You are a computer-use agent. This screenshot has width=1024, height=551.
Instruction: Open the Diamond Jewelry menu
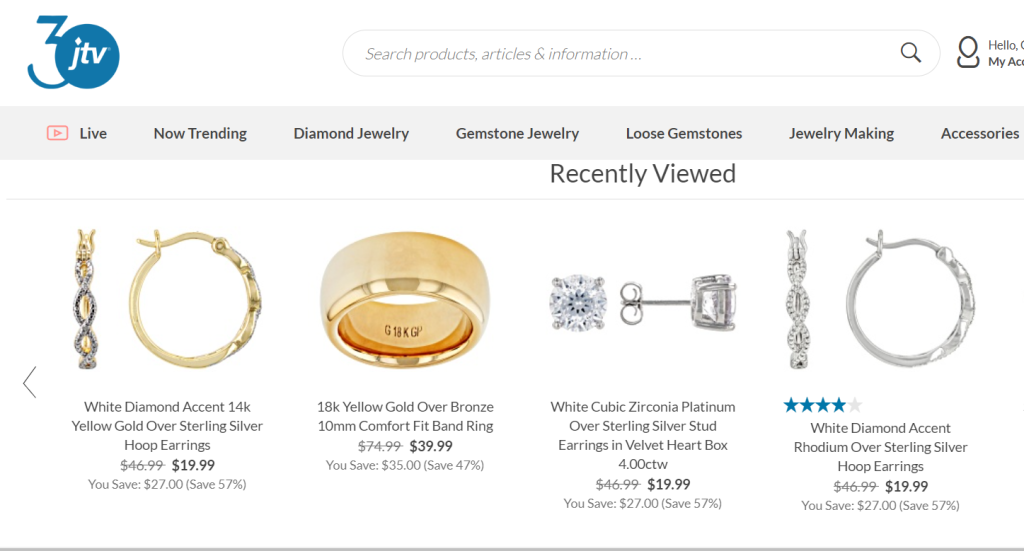click(351, 133)
